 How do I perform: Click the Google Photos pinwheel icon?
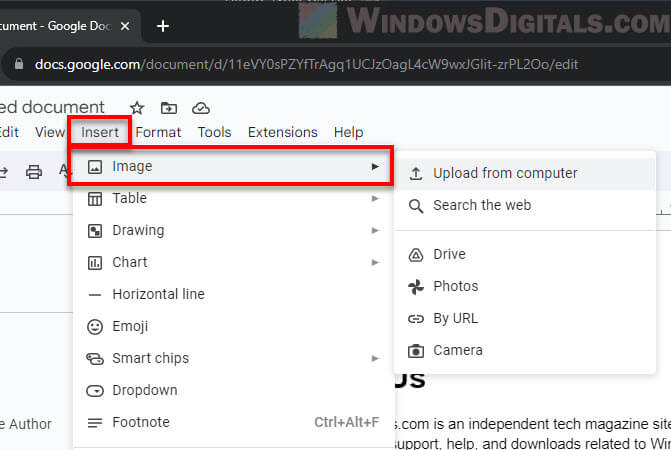point(416,287)
